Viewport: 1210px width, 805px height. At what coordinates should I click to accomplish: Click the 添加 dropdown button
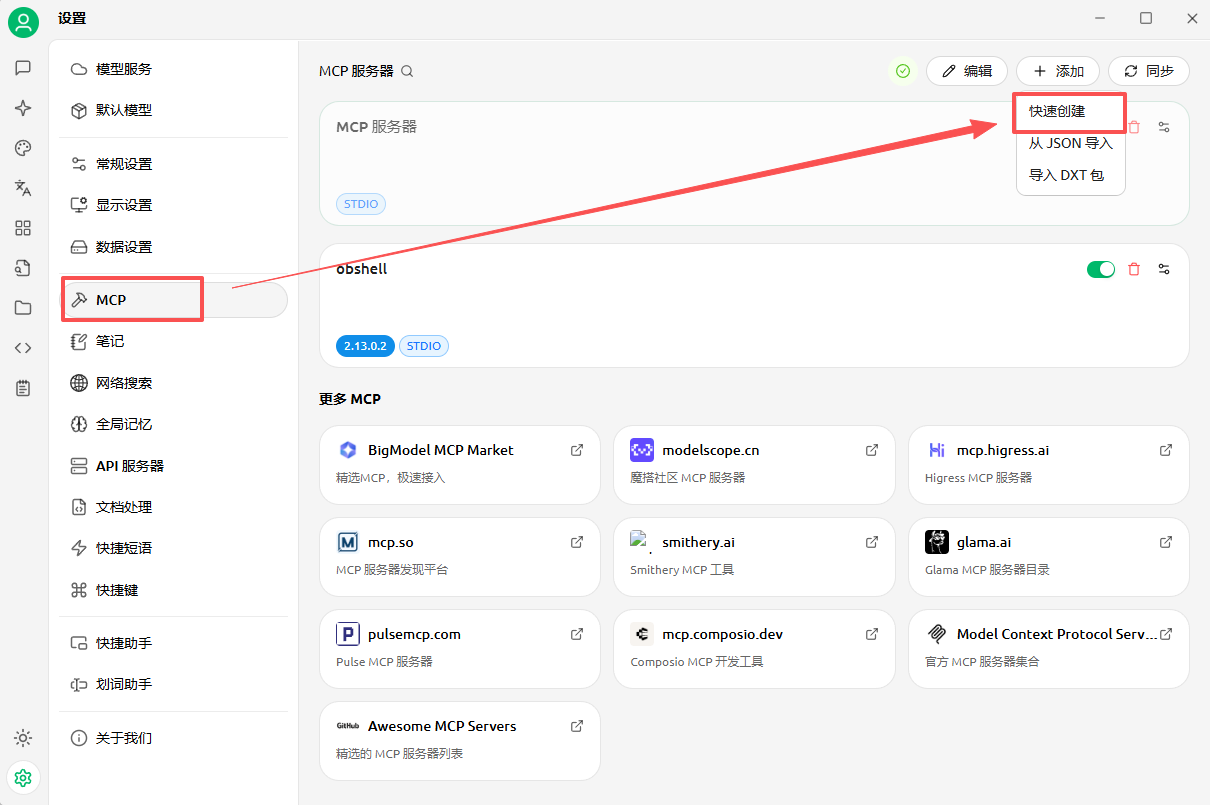[1058, 71]
